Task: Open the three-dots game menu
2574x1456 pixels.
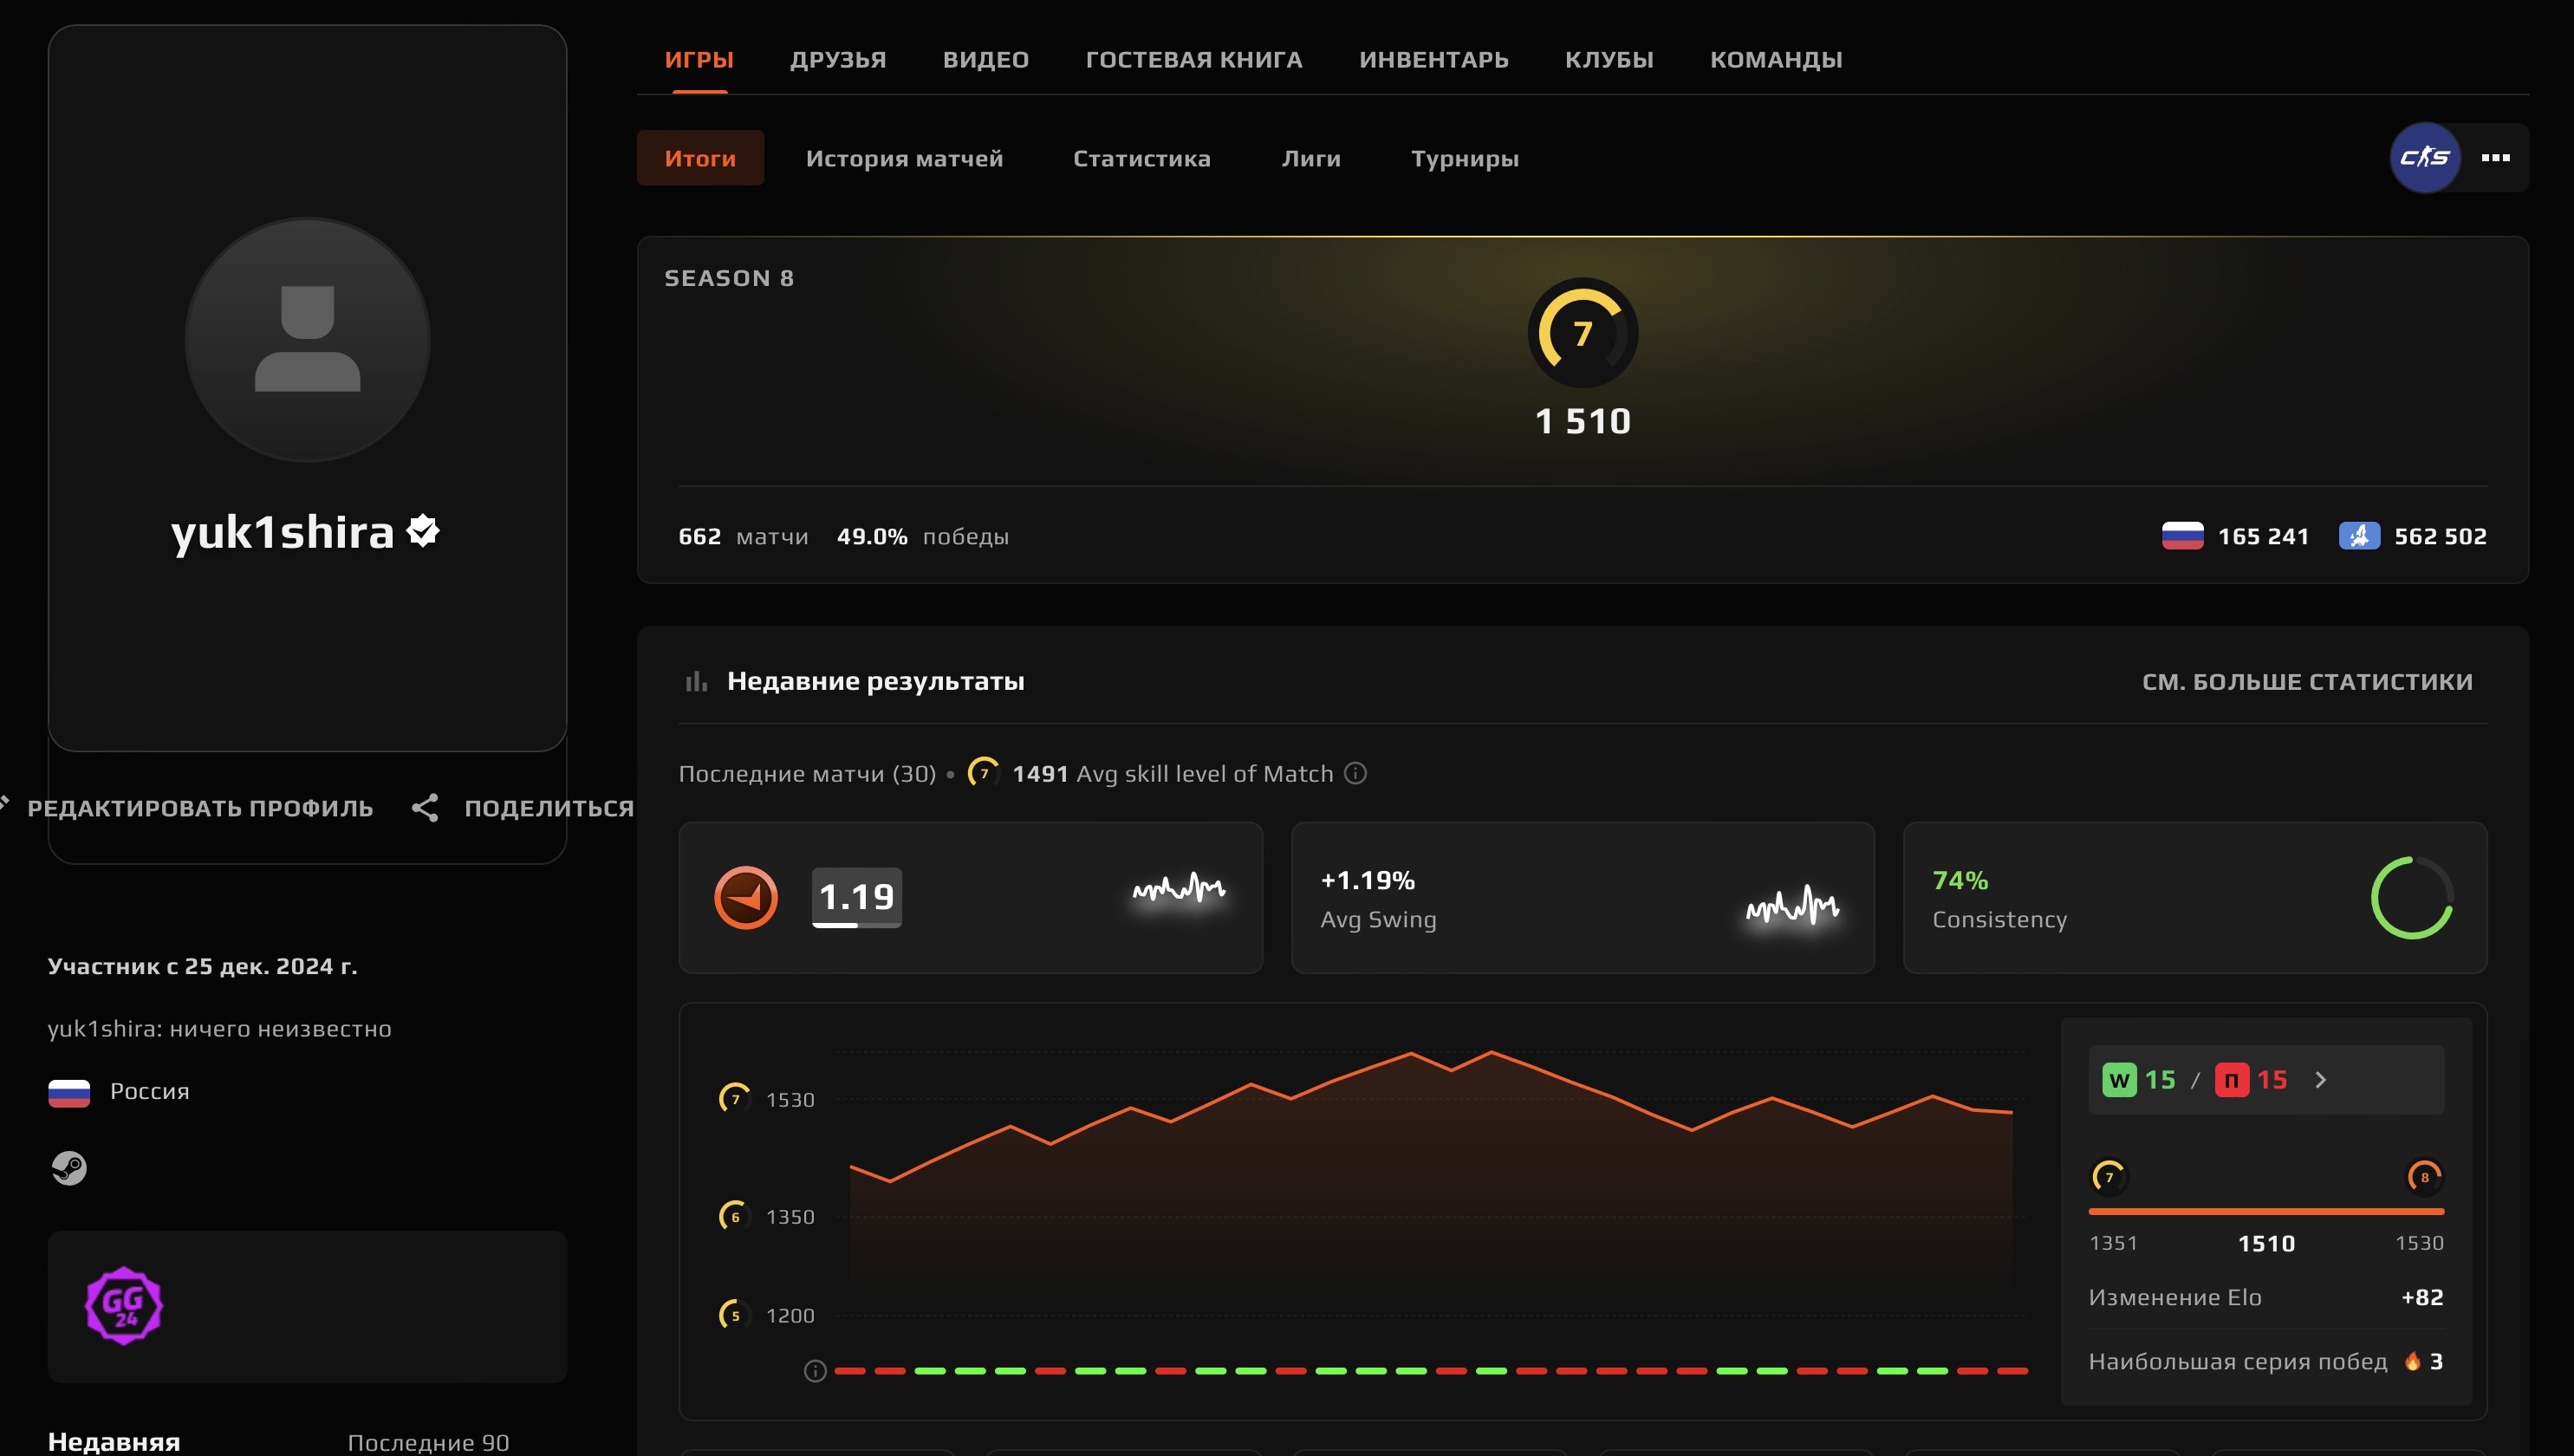Action: [2496, 157]
